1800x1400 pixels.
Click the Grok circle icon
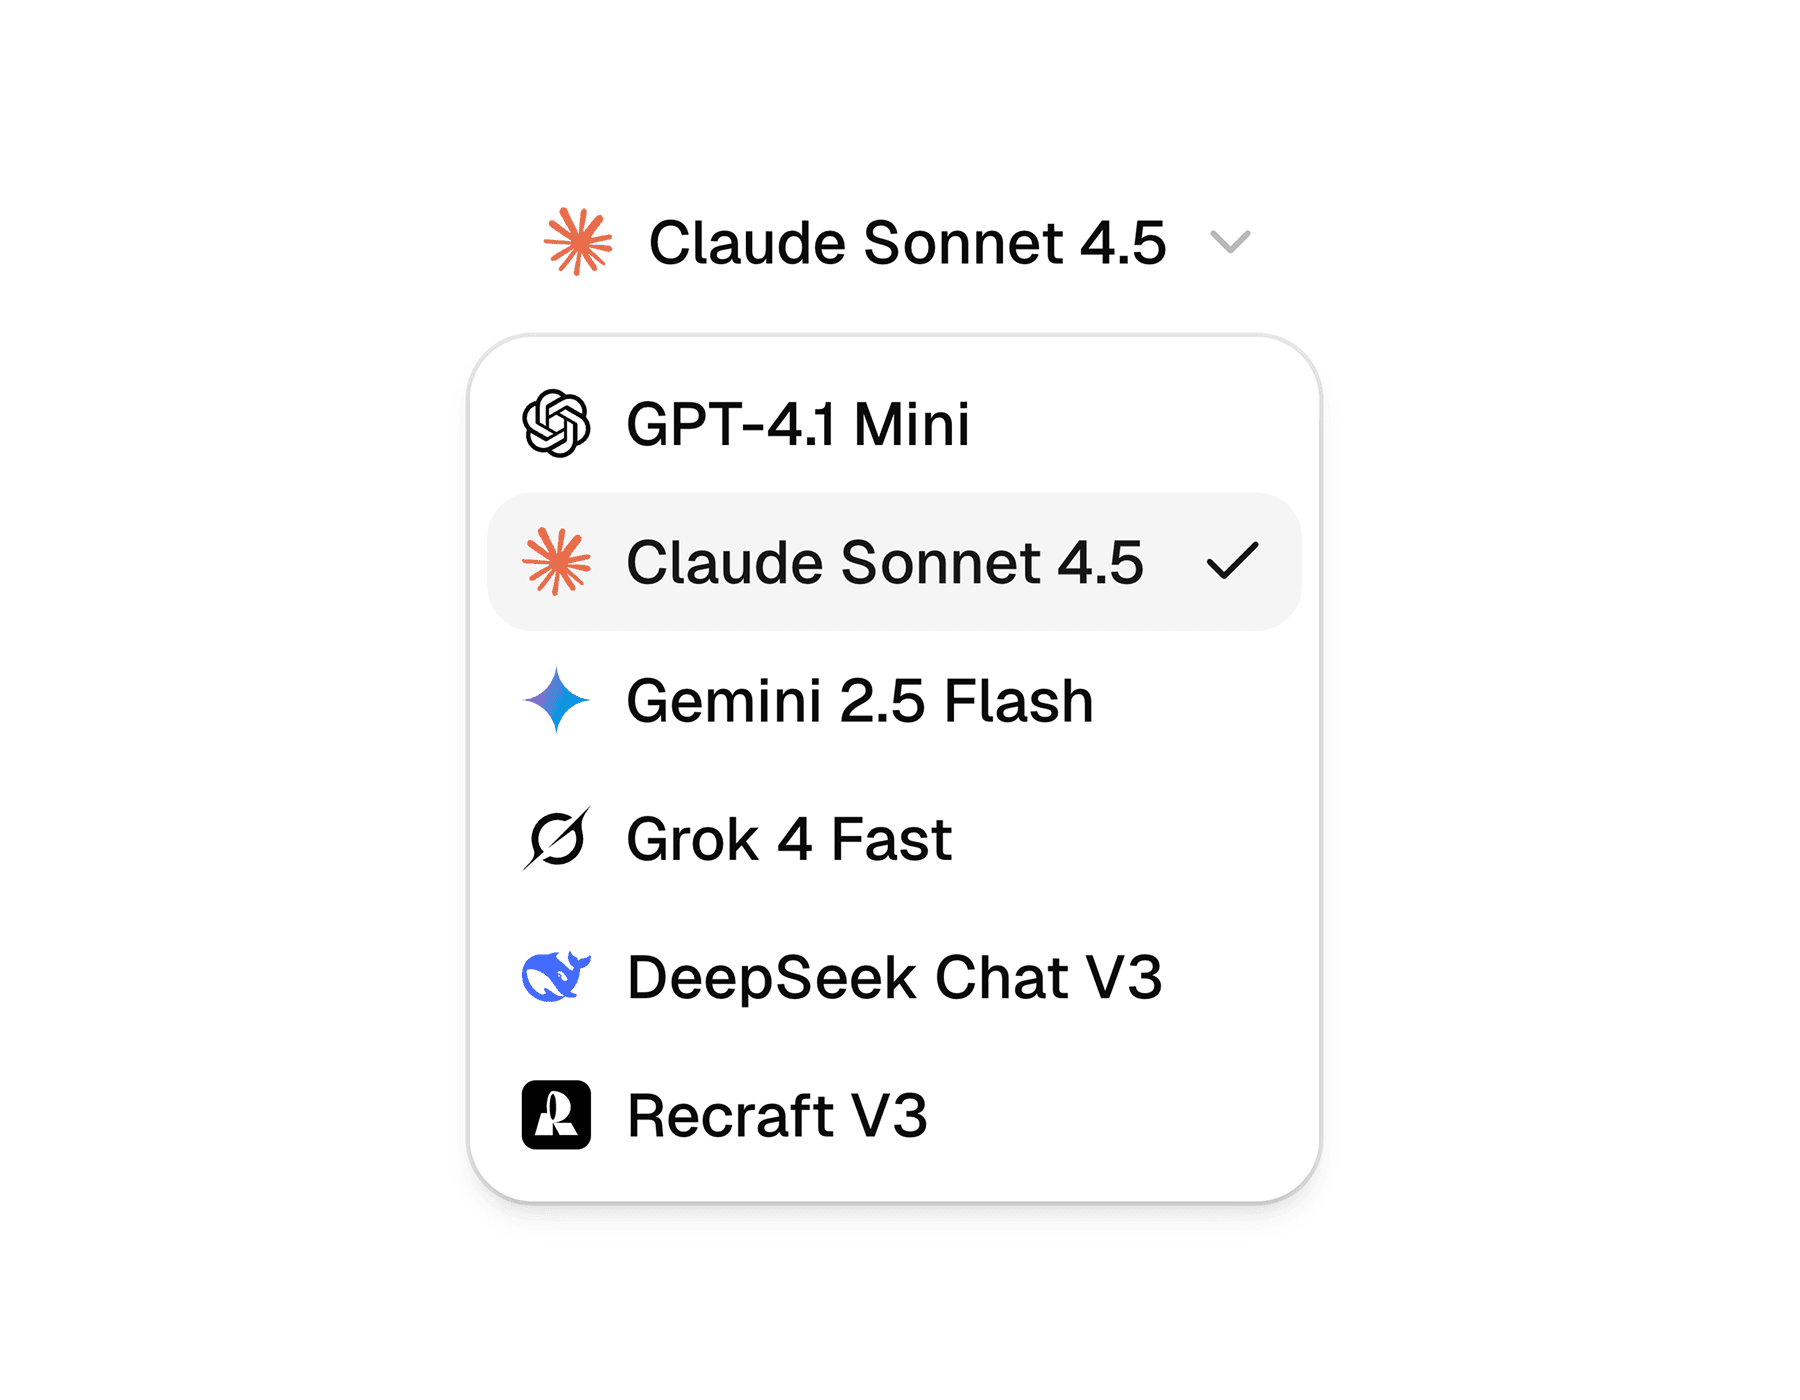(558, 839)
